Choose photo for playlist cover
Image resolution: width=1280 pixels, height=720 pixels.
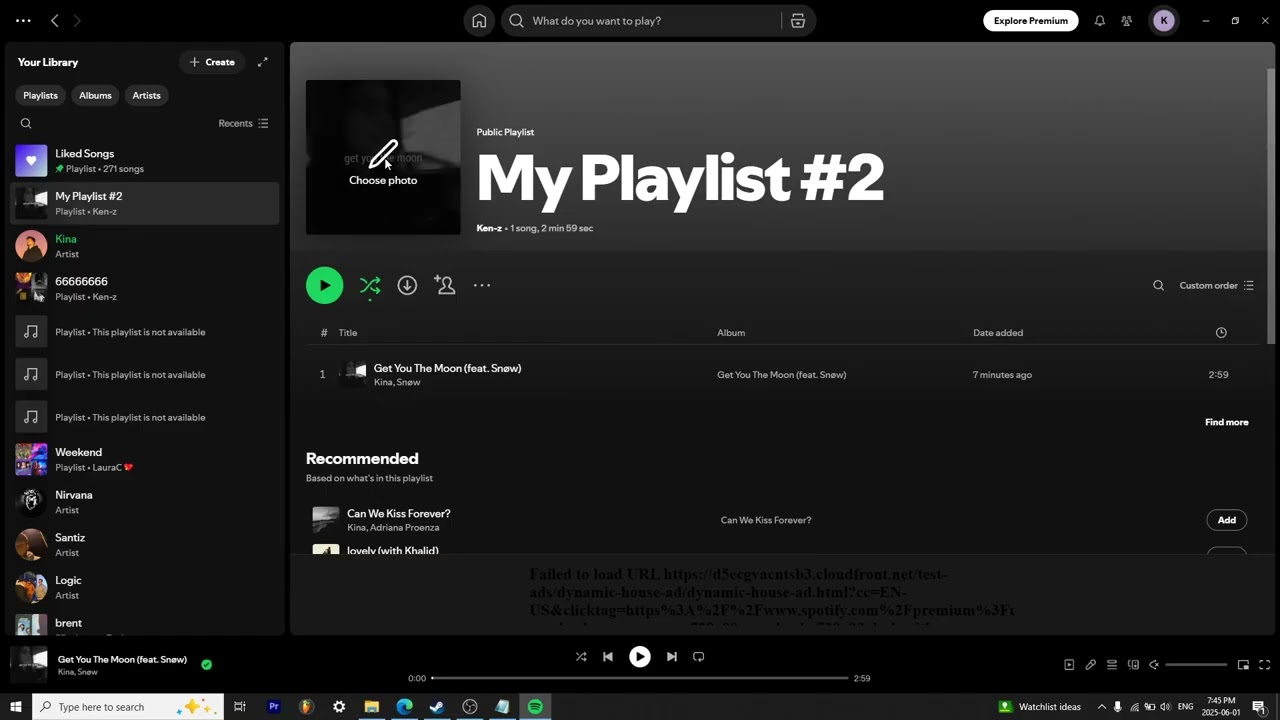pos(383,158)
